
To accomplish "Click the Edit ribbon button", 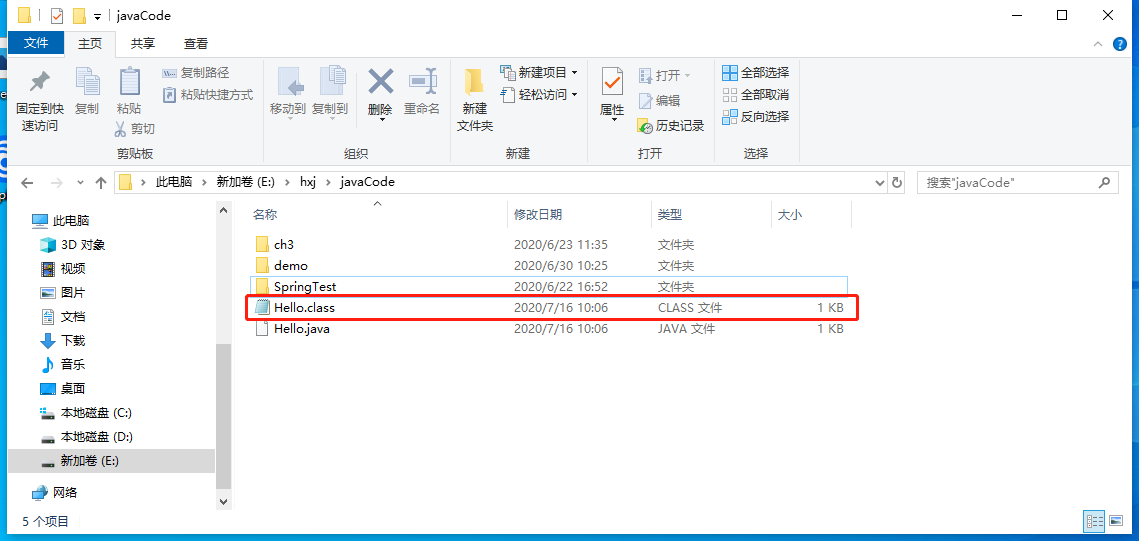I will tap(660, 101).
